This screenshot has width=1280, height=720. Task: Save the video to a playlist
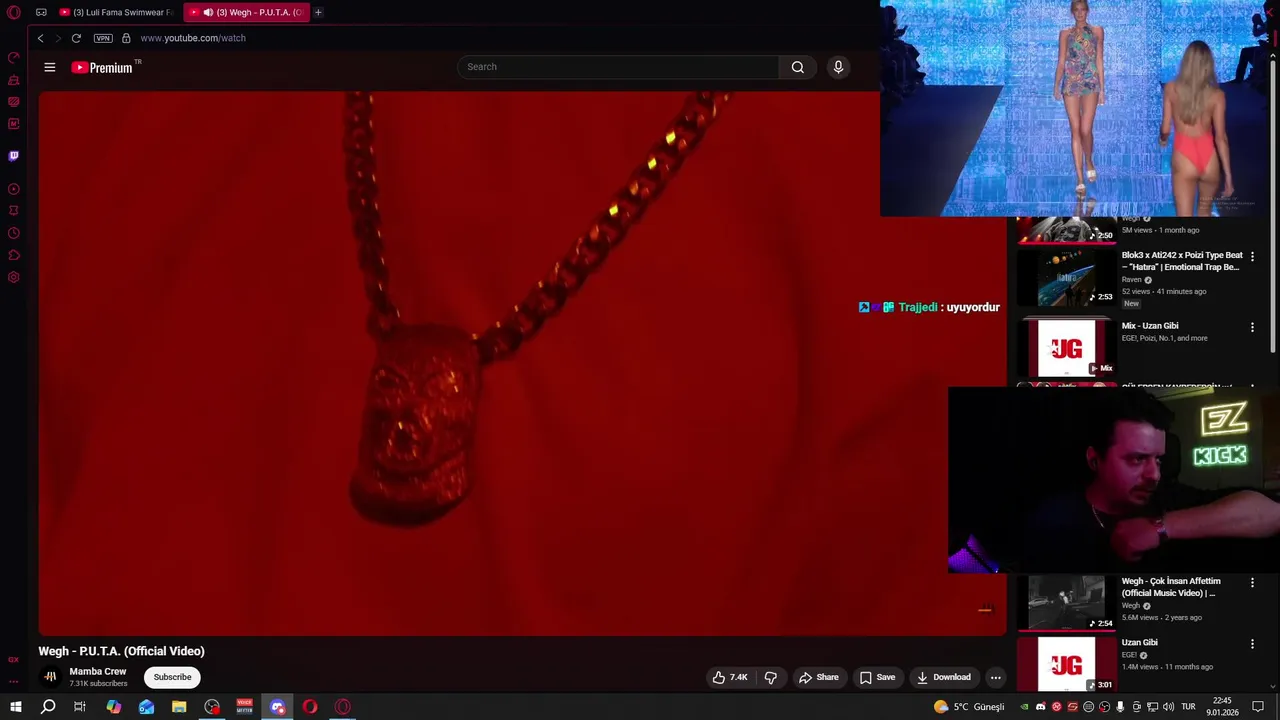click(x=878, y=677)
